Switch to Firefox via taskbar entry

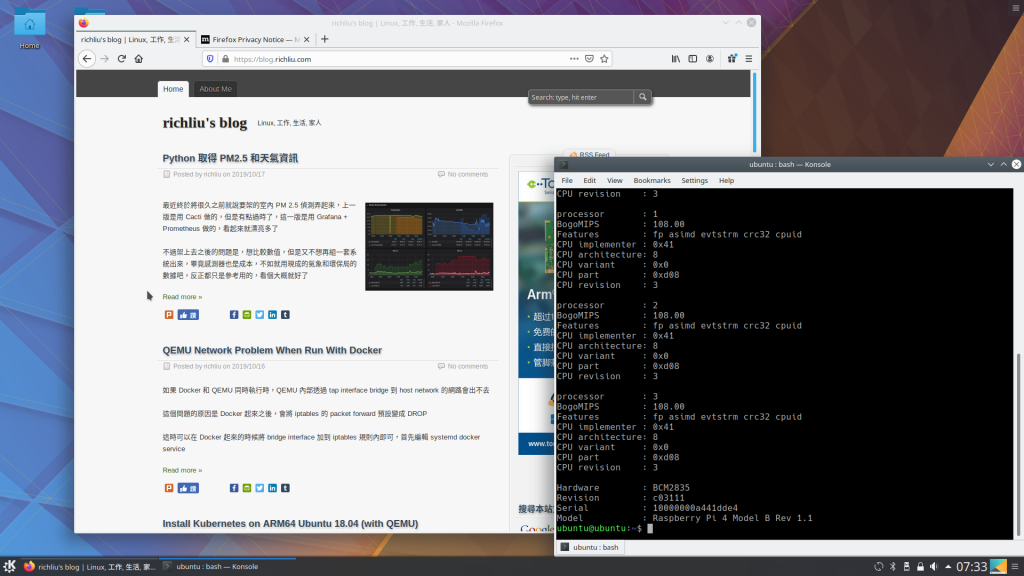[90, 567]
